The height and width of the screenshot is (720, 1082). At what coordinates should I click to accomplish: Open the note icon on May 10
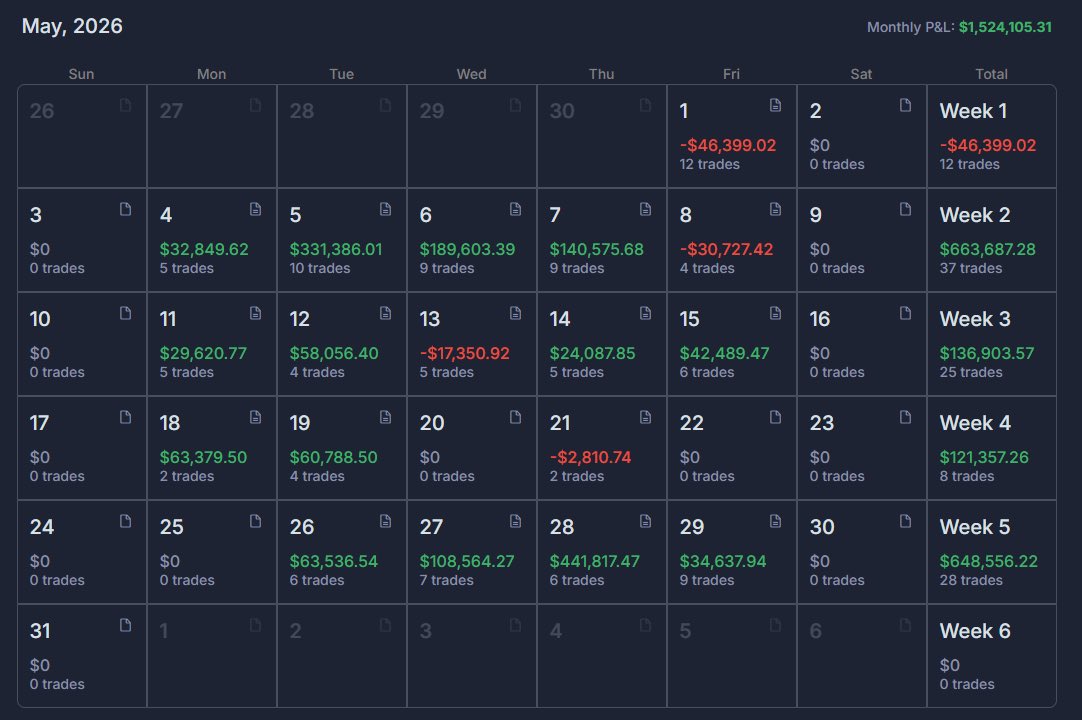[x=125, y=313]
